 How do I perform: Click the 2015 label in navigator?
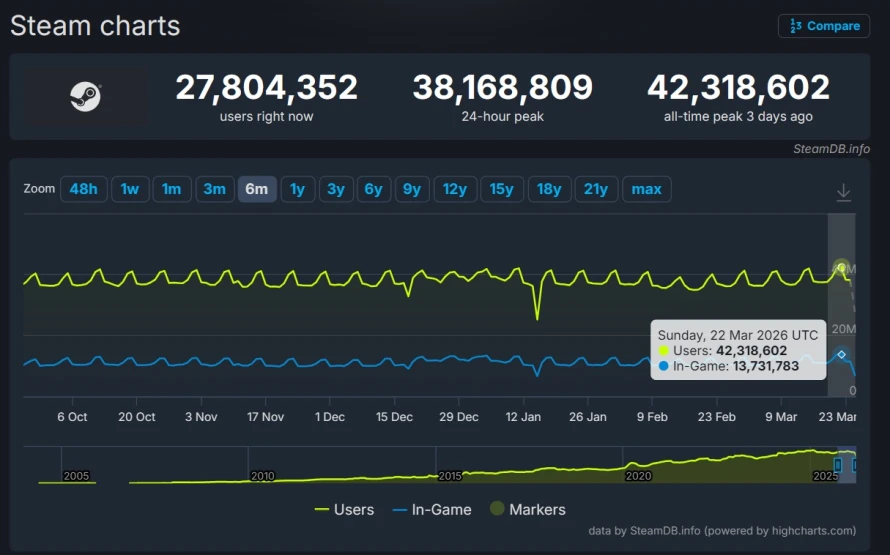tap(450, 476)
